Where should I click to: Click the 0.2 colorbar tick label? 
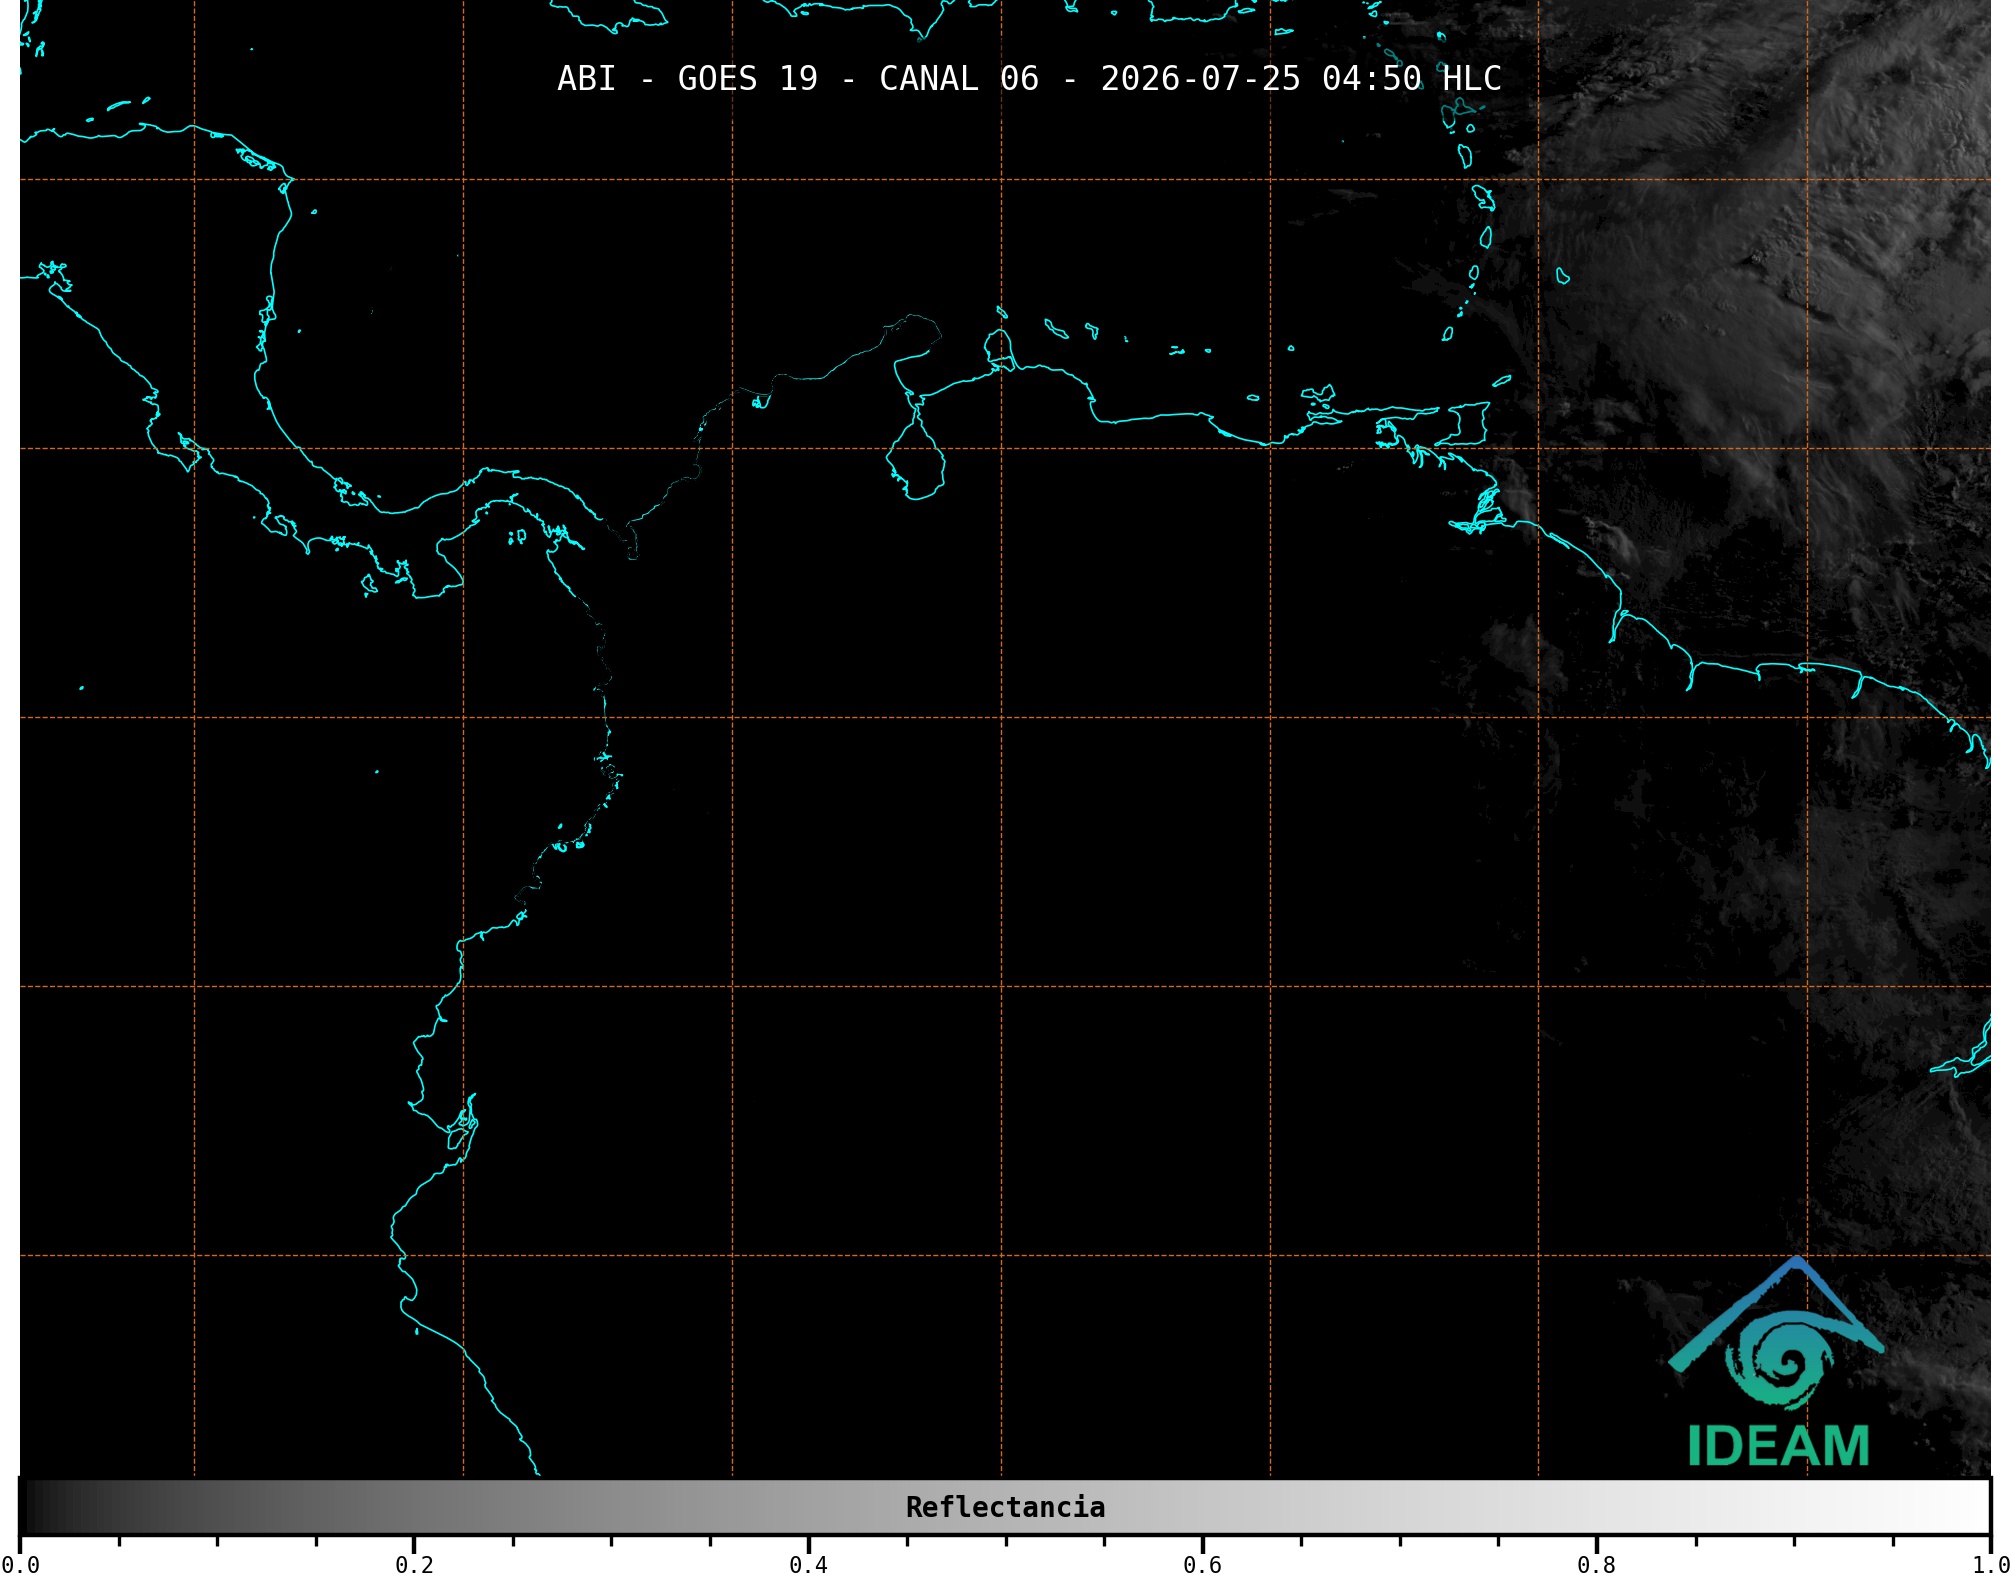point(414,1565)
